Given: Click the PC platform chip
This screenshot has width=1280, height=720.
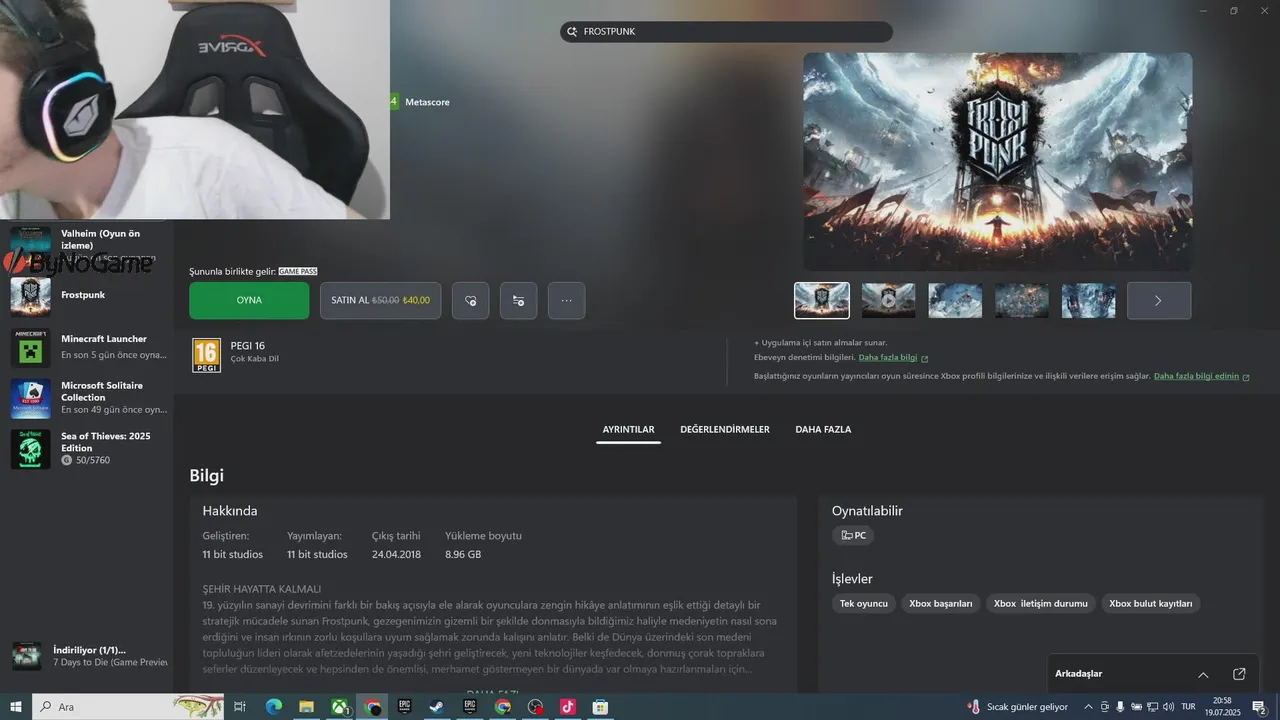Looking at the screenshot, I should click(853, 536).
